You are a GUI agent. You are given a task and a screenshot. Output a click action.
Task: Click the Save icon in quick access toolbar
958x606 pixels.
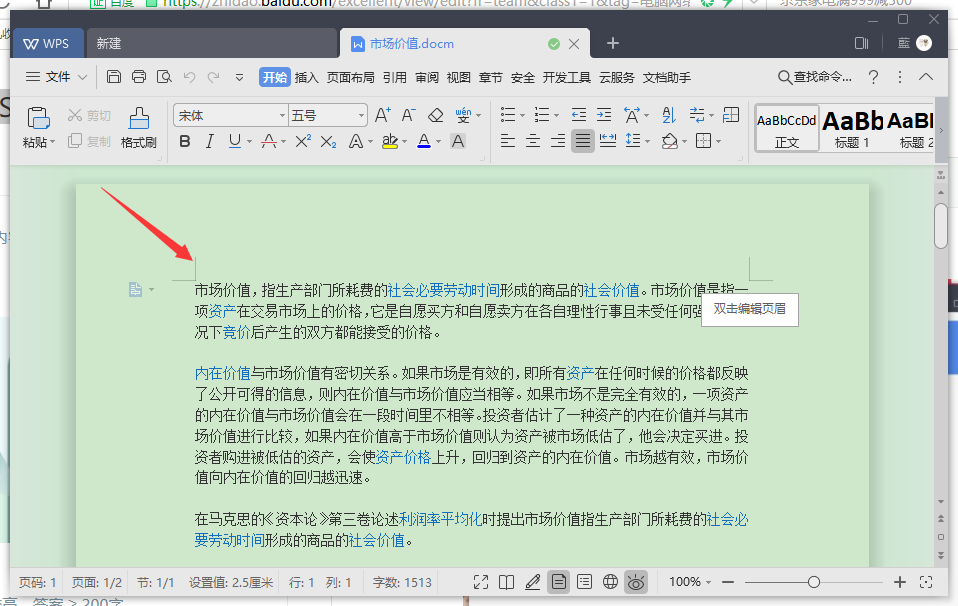click(x=114, y=76)
